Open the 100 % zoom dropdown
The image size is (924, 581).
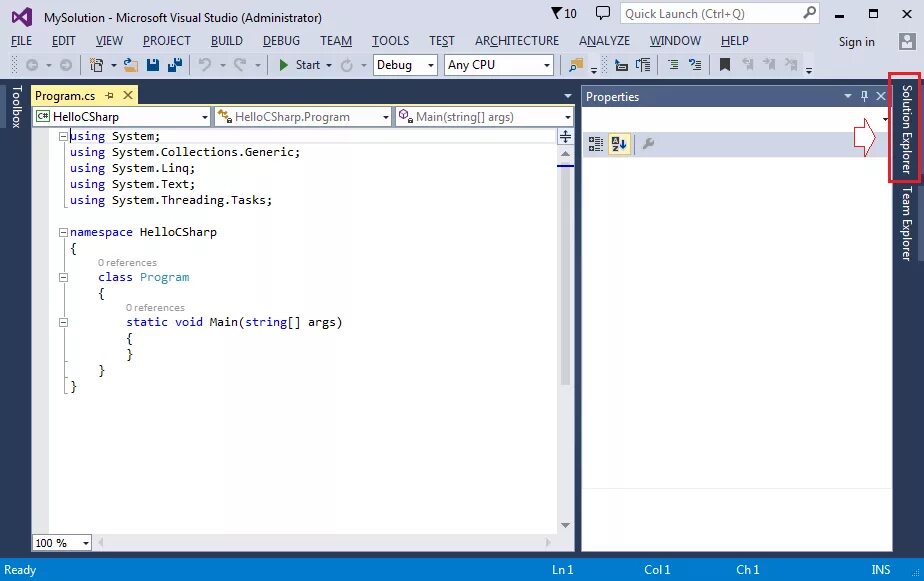(62, 543)
